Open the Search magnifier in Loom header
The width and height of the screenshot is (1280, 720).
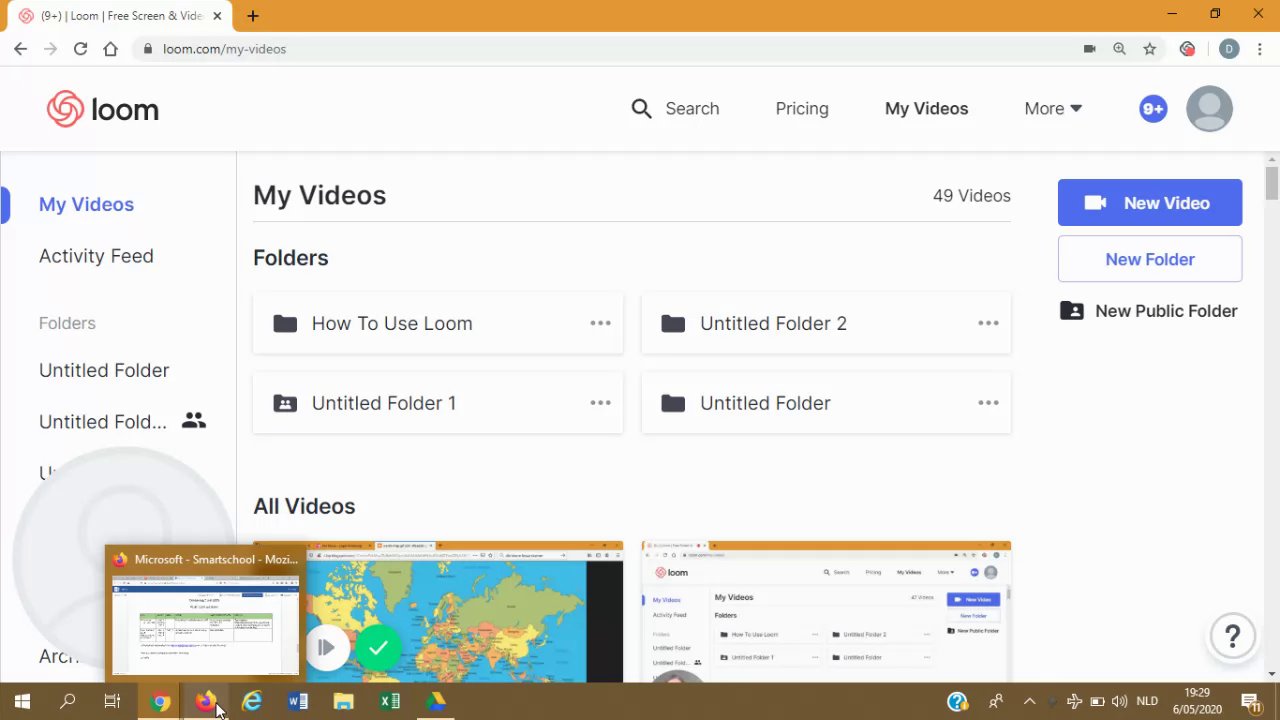point(642,108)
